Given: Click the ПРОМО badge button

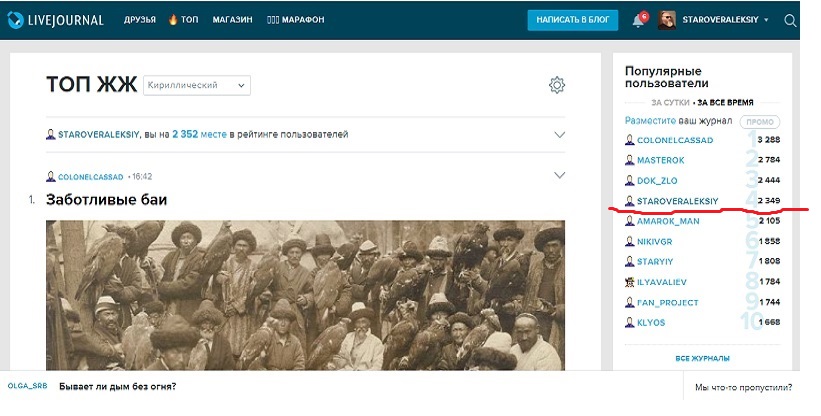Looking at the screenshot, I should 760,122.
